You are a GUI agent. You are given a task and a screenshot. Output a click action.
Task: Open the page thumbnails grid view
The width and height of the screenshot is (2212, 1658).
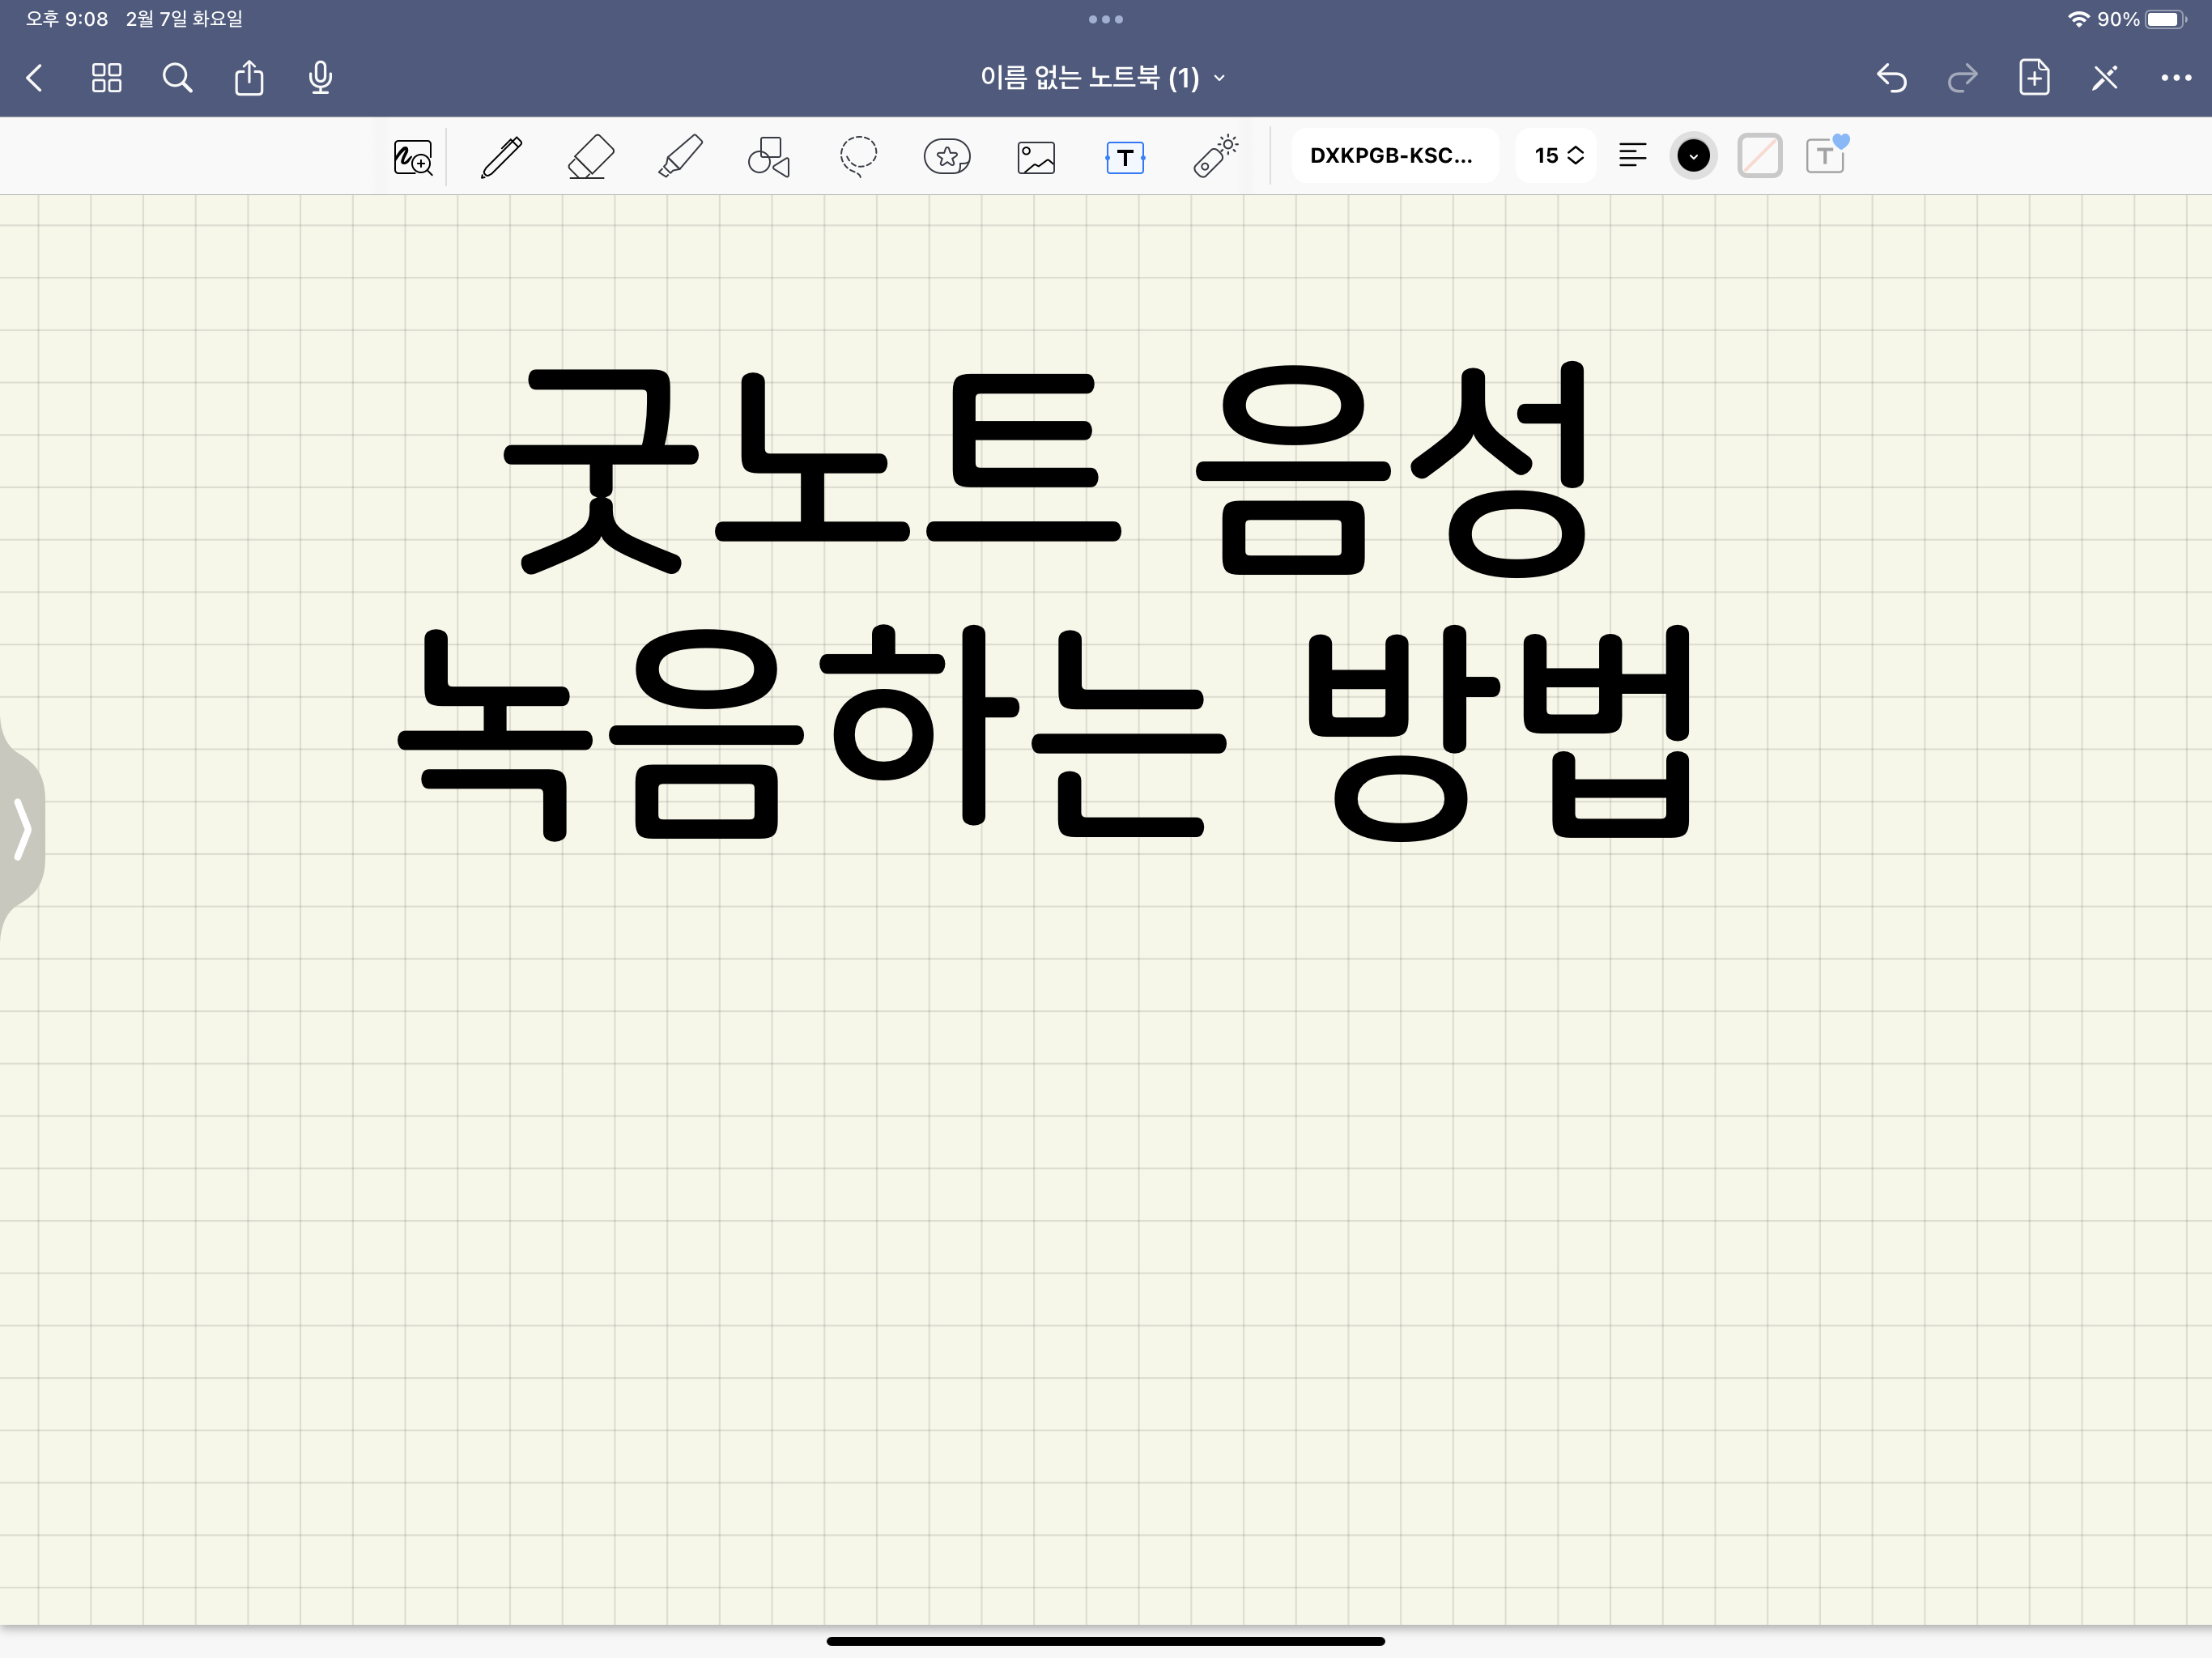point(106,78)
